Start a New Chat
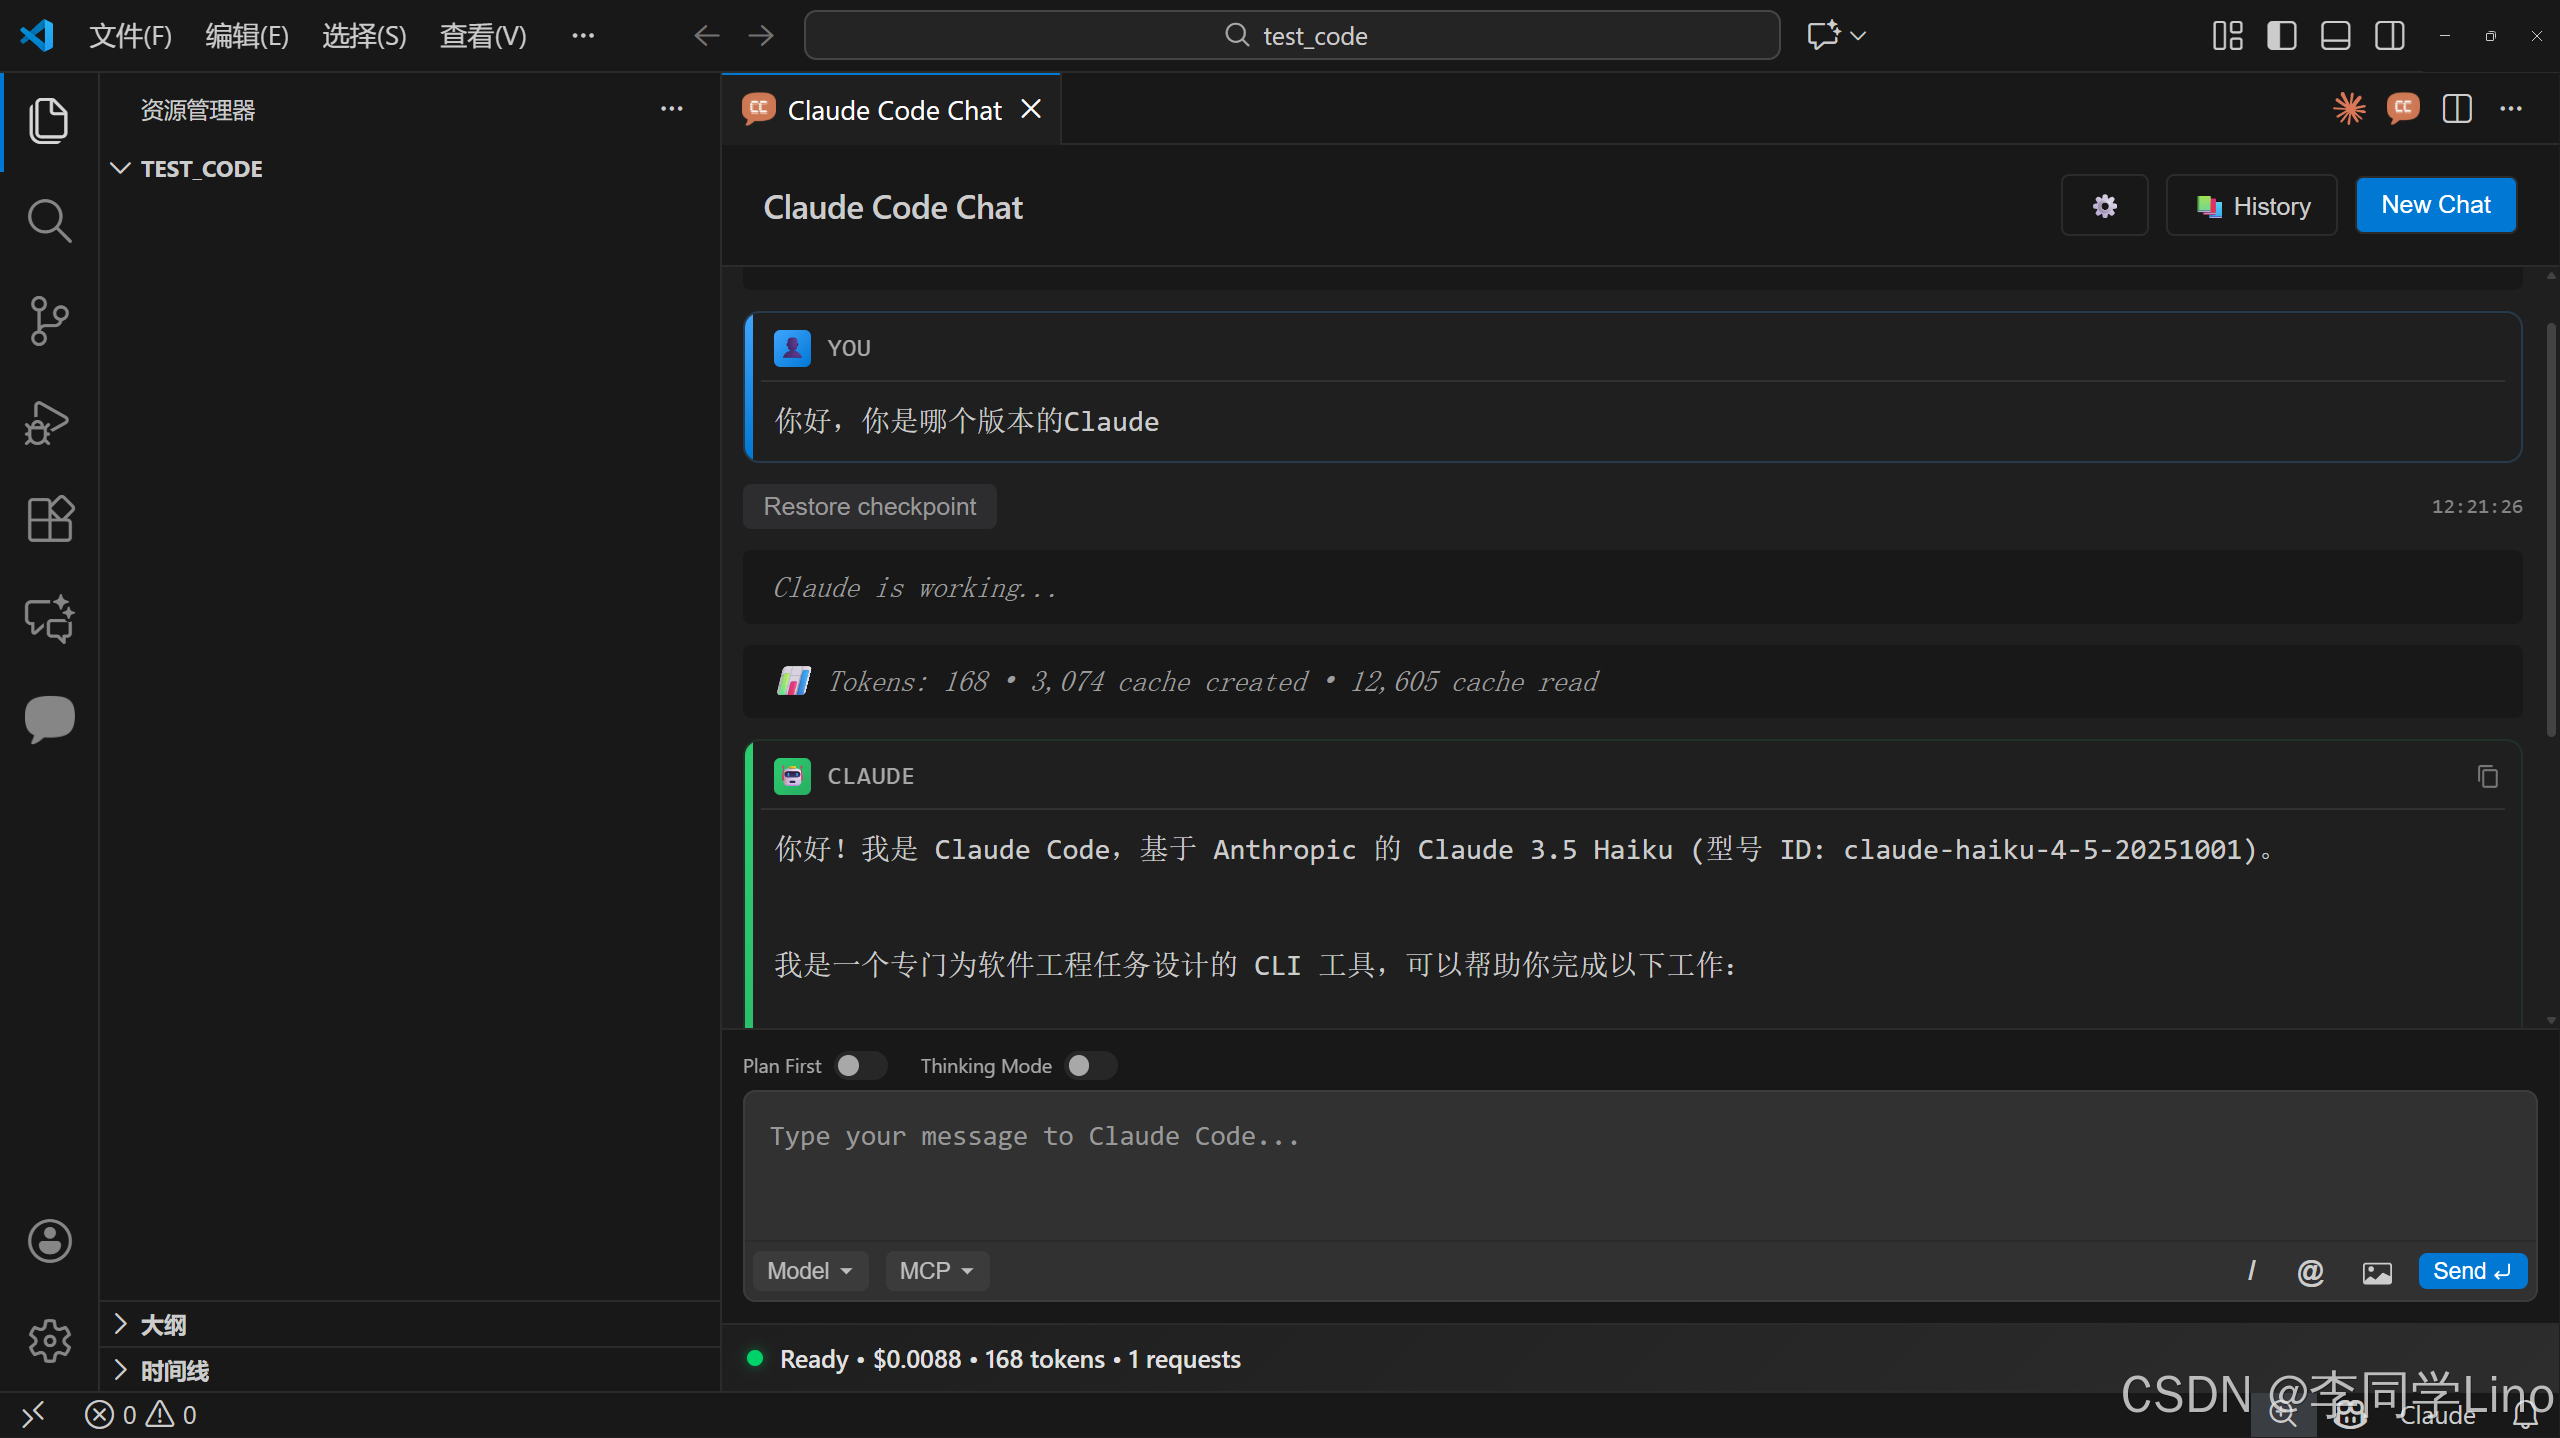This screenshot has height=1438, width=2560. (x=2435, y=205)
